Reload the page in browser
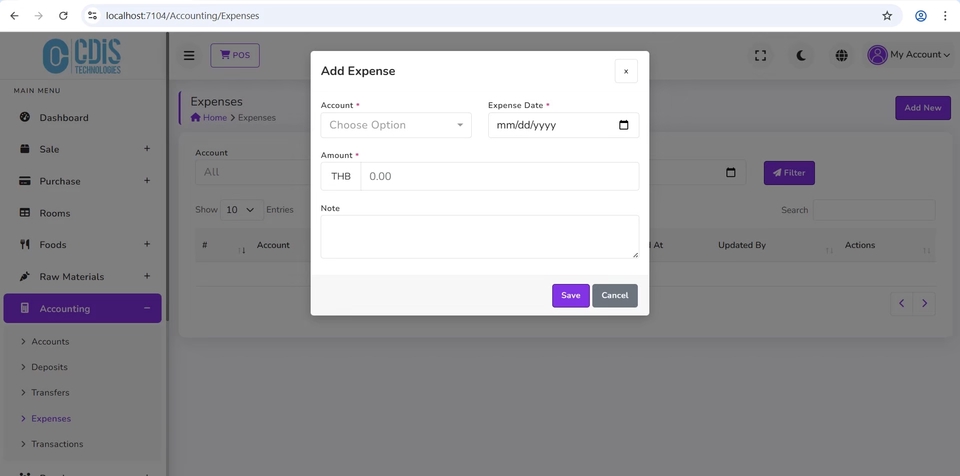This screenshot has height=476, width=960. tap(63, 16)
